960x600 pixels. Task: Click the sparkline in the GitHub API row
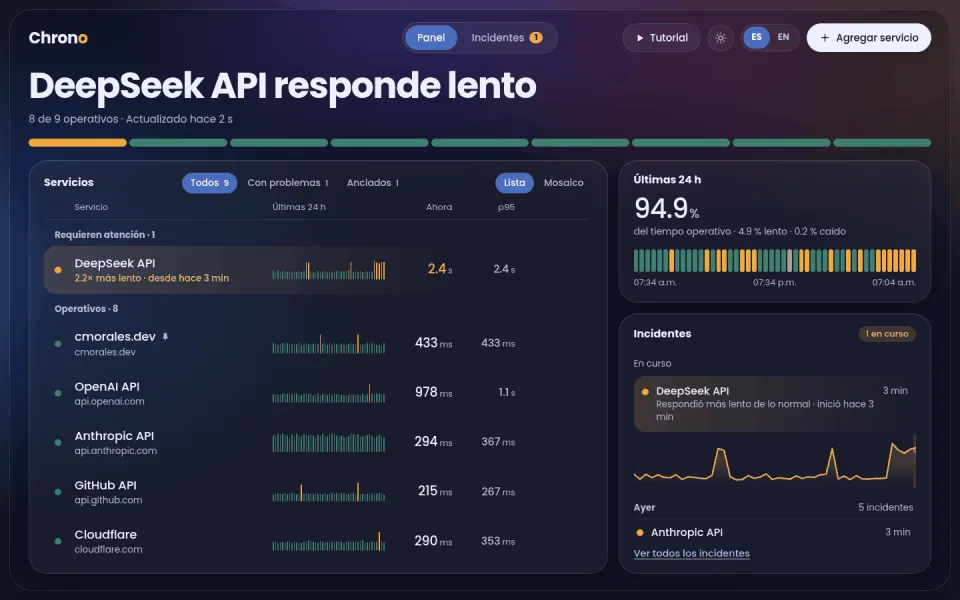pos(329,492)
